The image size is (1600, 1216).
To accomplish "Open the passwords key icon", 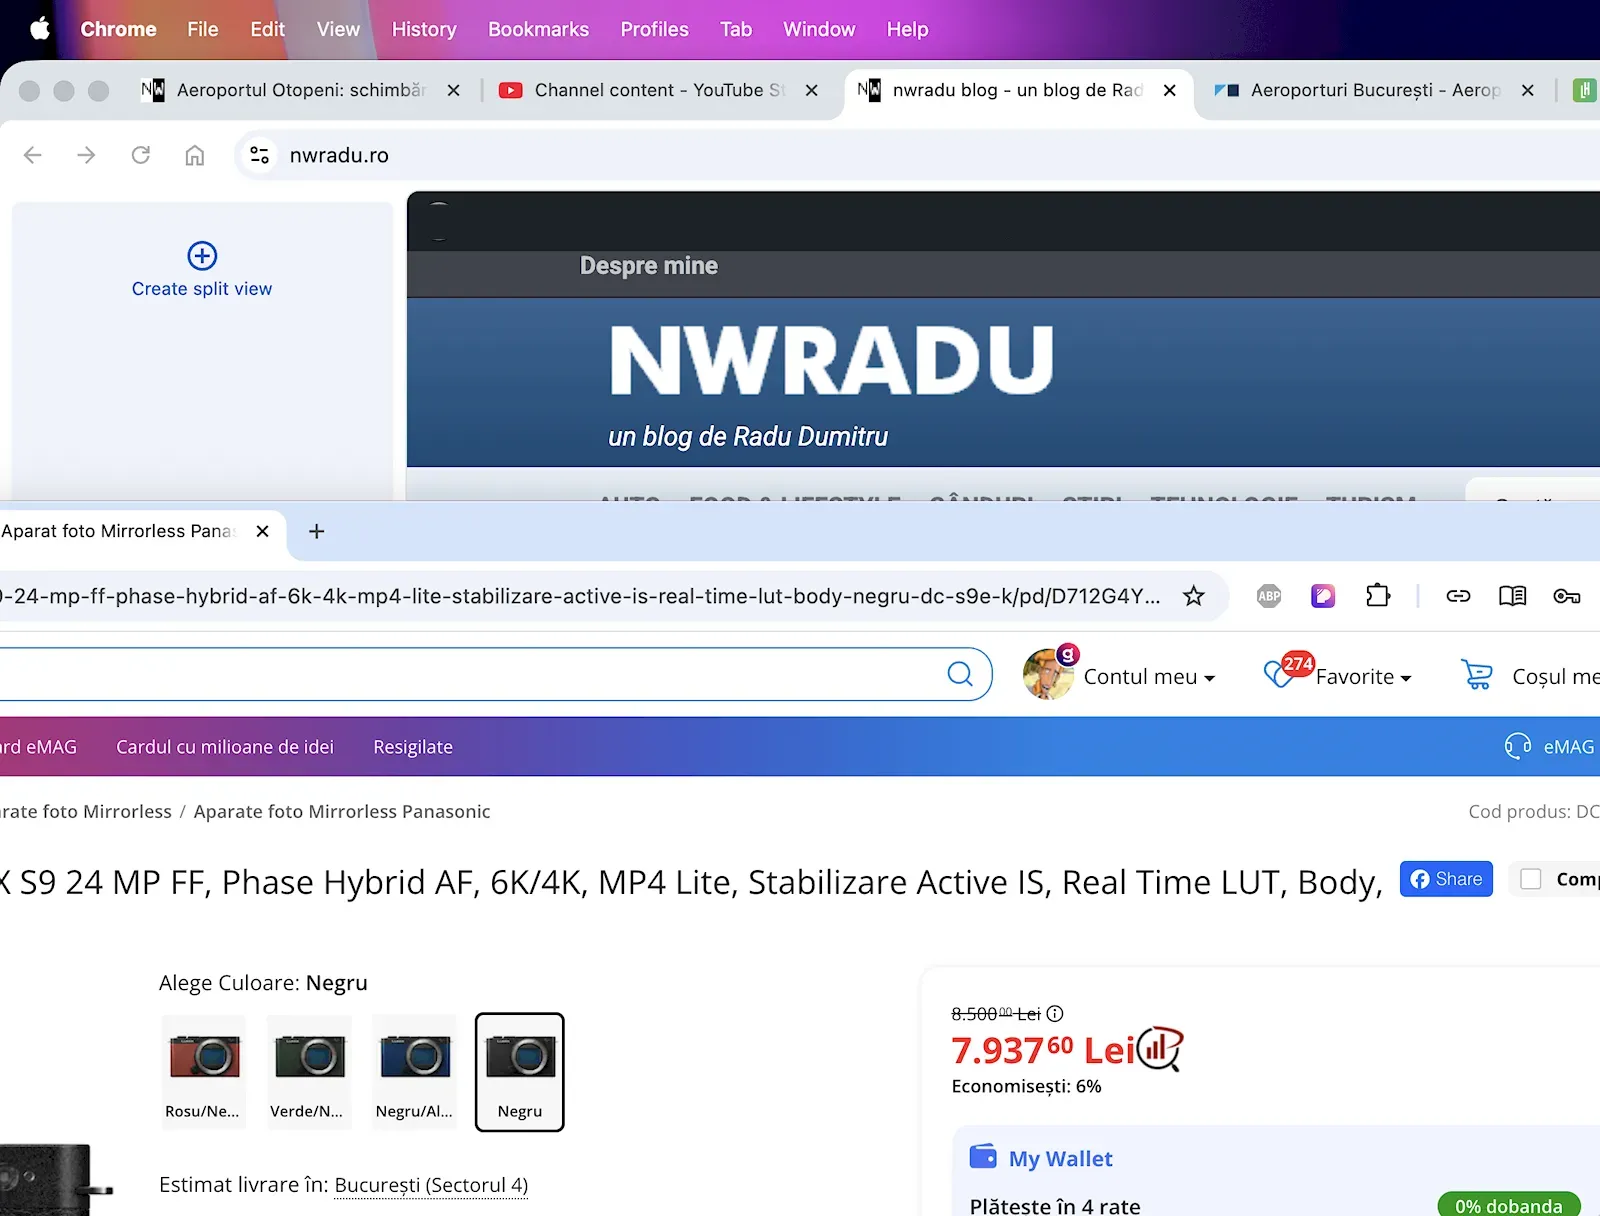I will pyautogui.click(x=1566, y=597).
